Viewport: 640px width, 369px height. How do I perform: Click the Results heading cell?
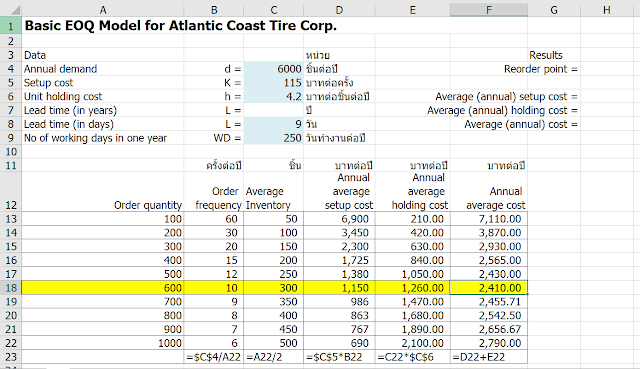coord(546,55)
